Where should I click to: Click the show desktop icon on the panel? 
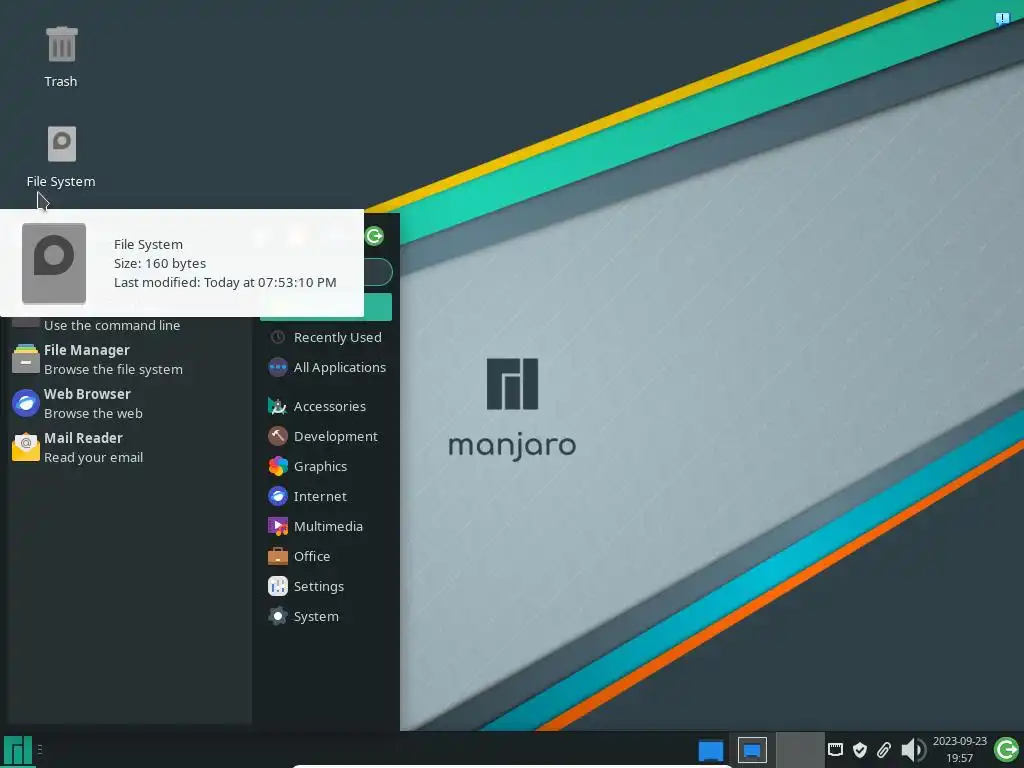(x=711, y=750)
